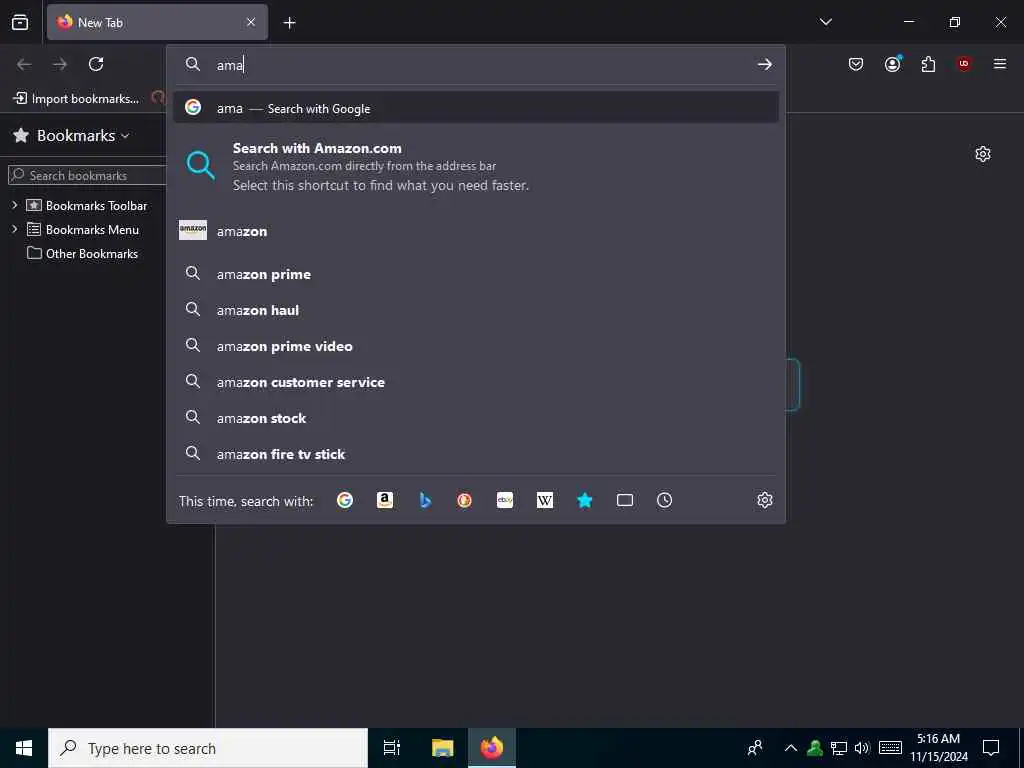Open Task View on taskbar

[392, 748]
